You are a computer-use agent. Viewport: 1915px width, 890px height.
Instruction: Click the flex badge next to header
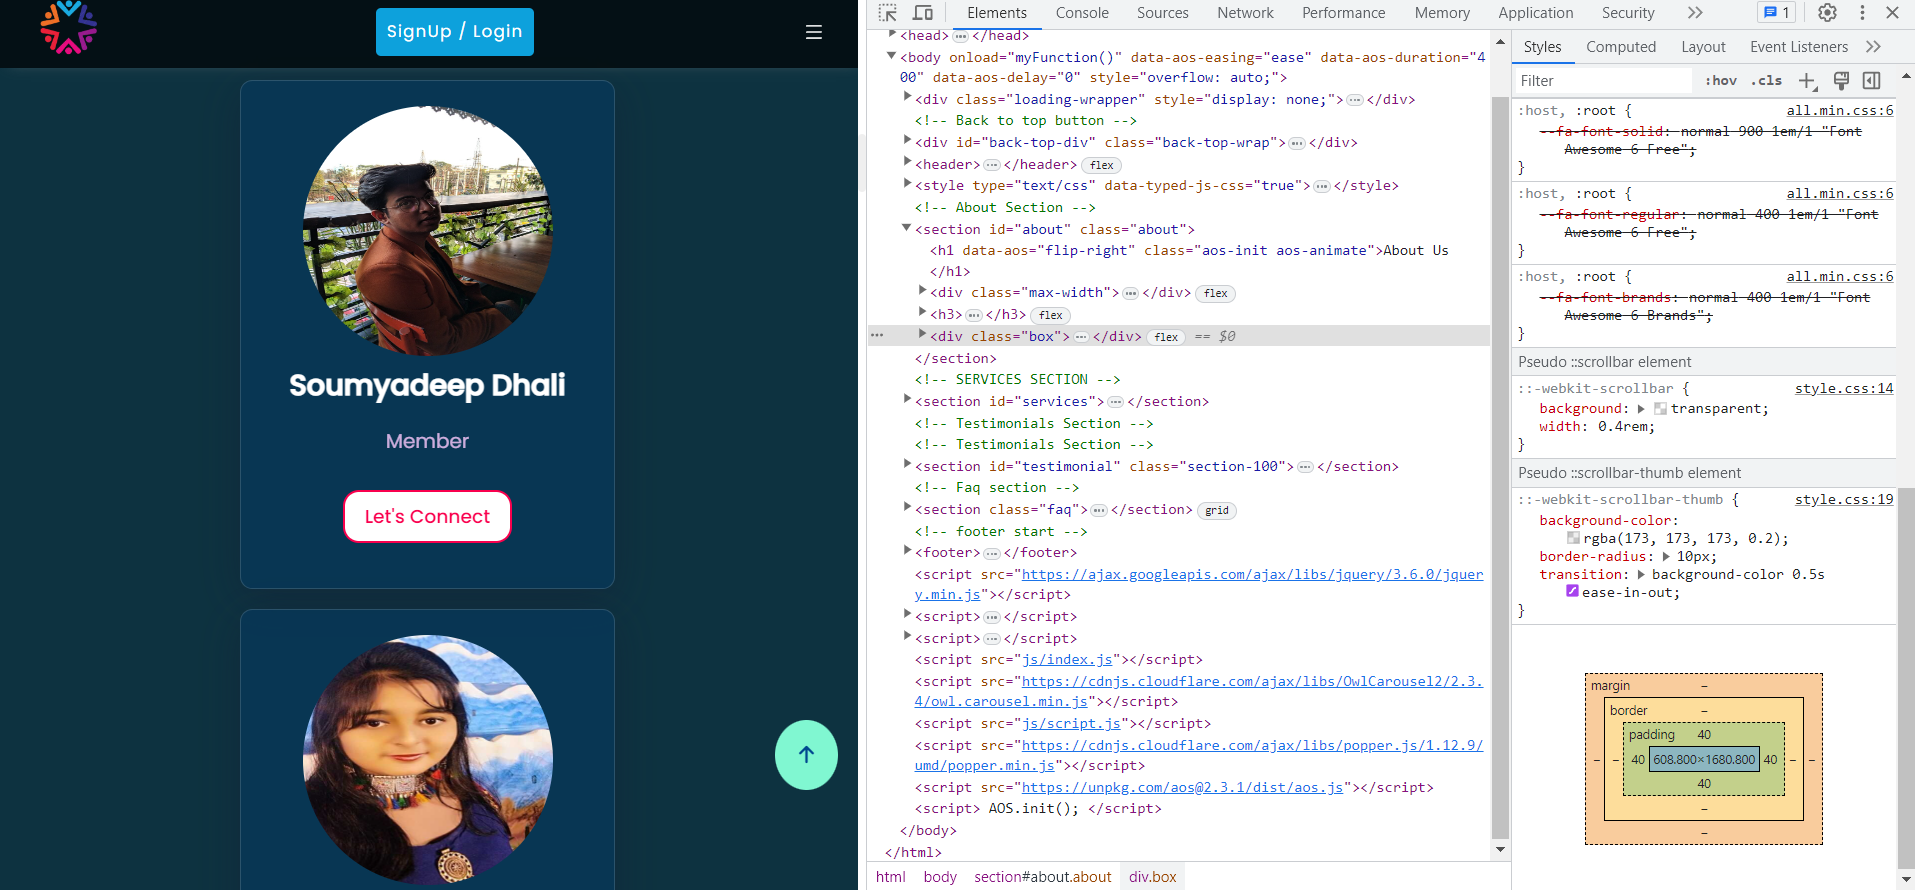[1102, 165]
